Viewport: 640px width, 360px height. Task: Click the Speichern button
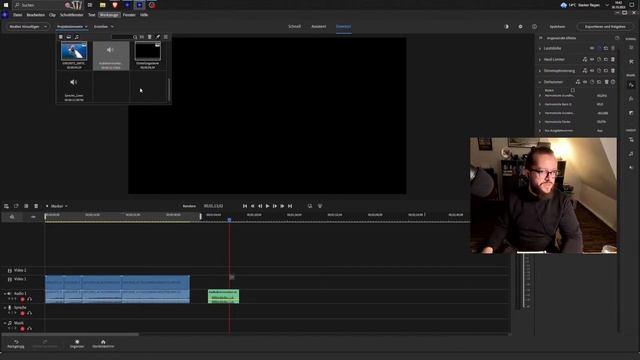[557, 27]
